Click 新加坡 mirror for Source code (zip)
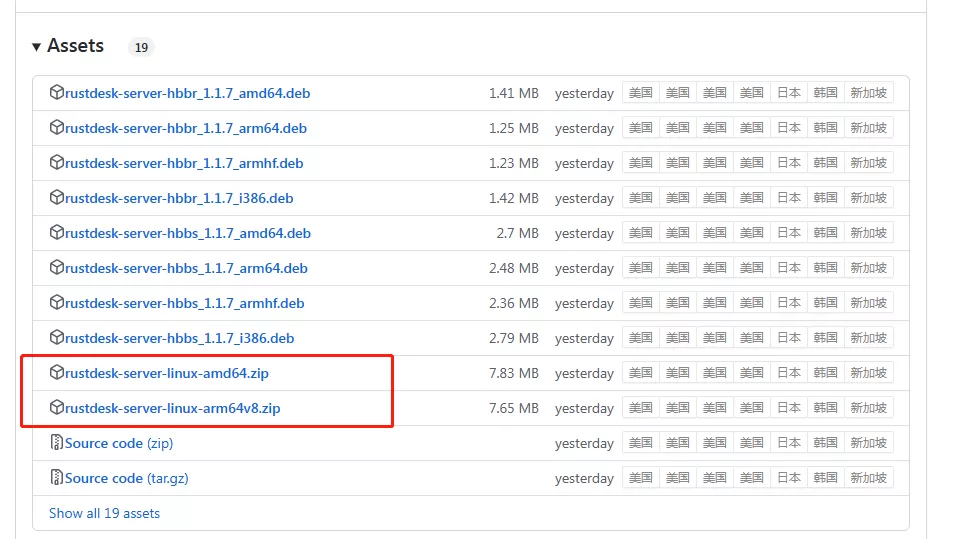974x539 pixels. pos(868,443)
